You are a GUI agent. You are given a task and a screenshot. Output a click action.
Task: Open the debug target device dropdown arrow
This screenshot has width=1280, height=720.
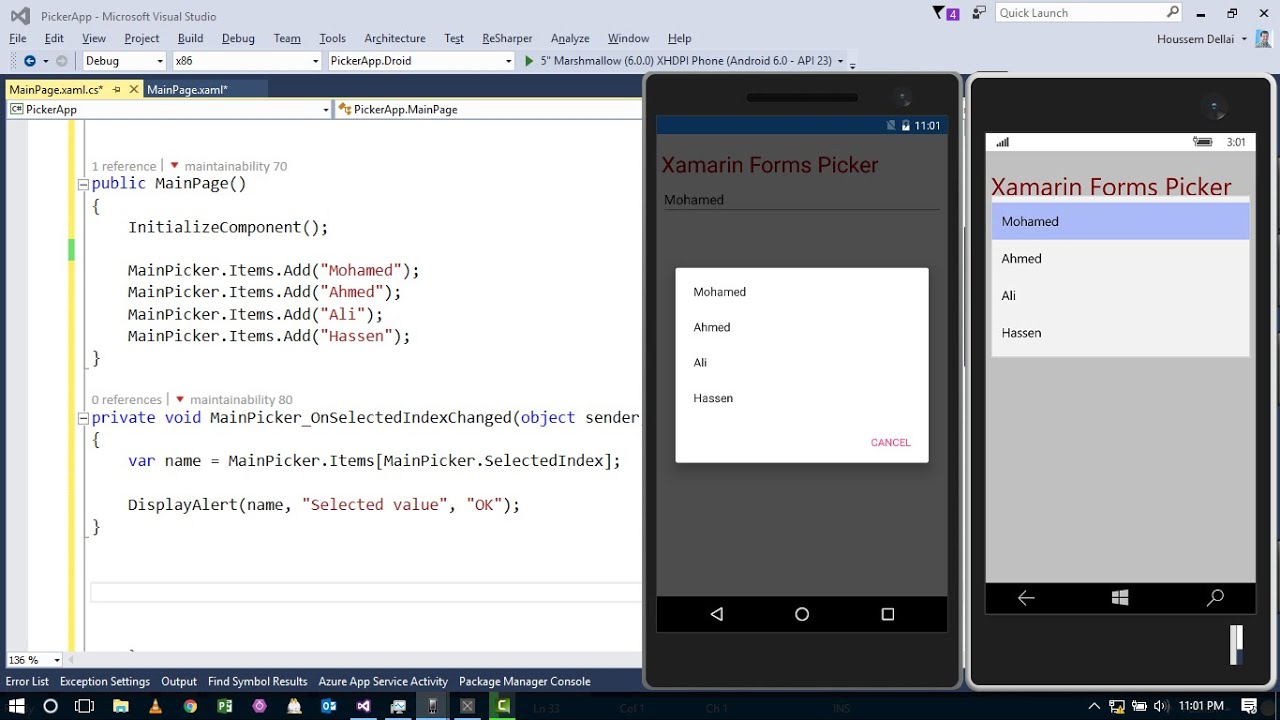tap(840, 62)
